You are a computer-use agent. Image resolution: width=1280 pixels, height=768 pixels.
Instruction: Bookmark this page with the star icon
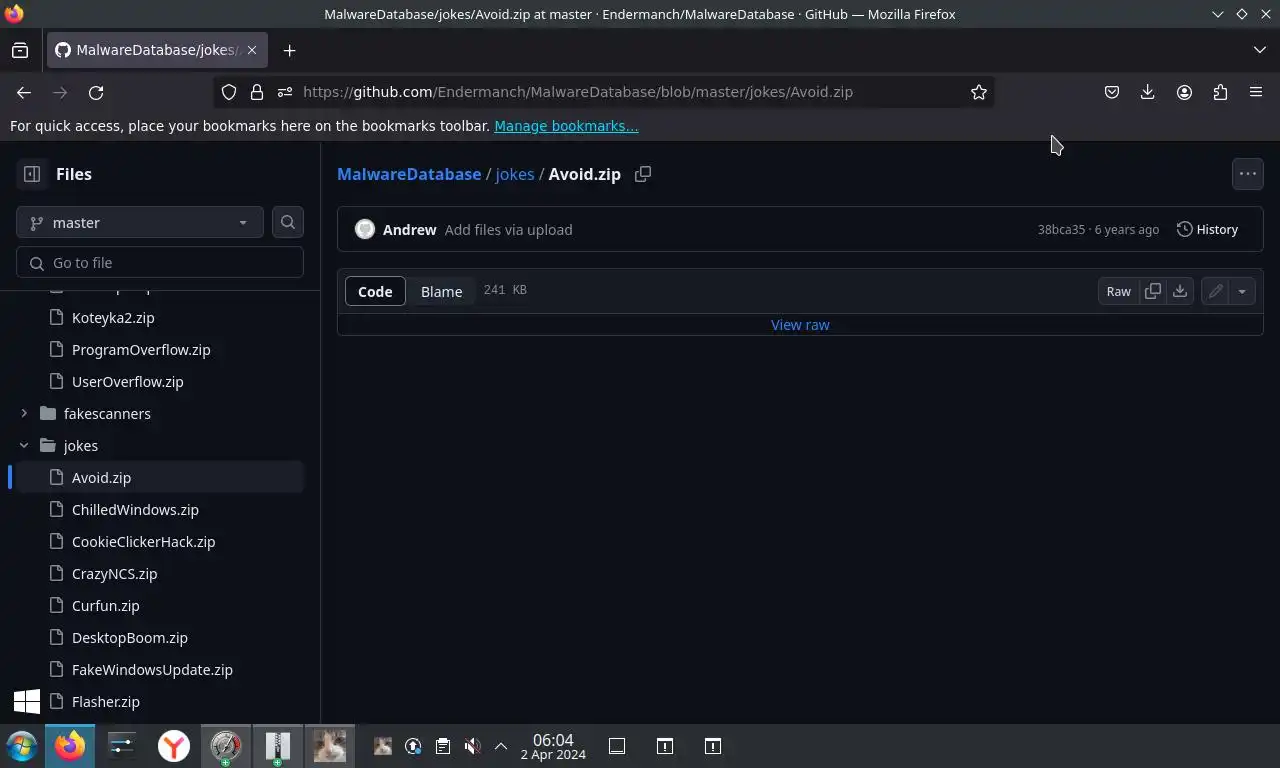click(x=979, y=92)
